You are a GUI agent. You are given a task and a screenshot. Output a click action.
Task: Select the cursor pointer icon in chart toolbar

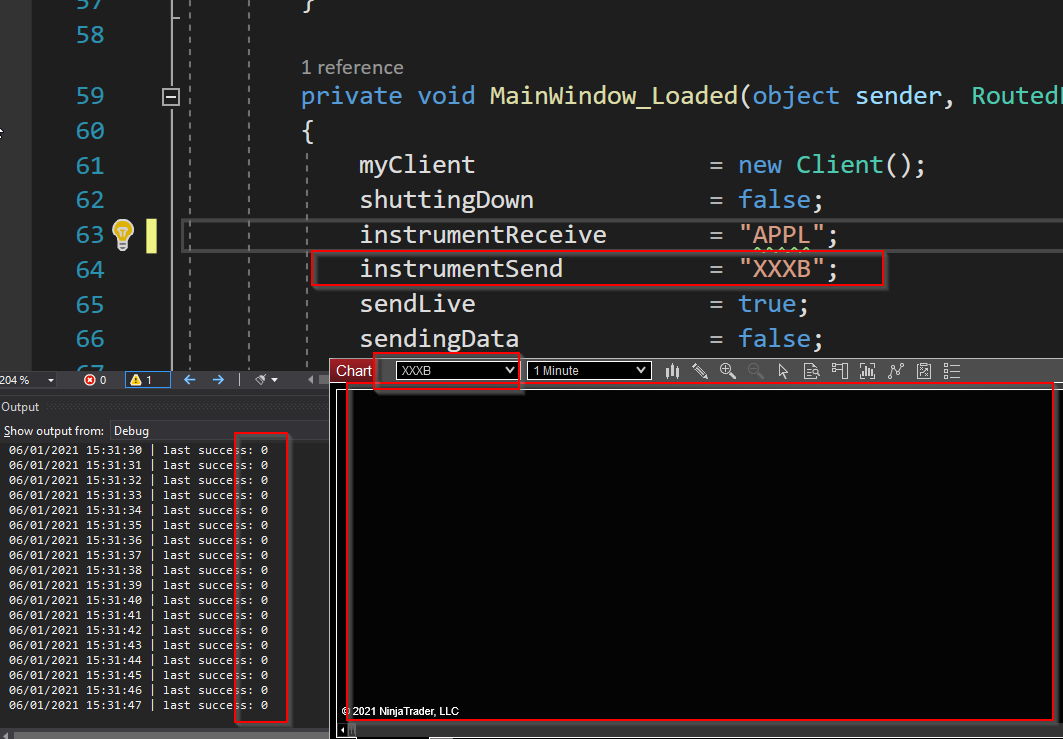coord(783,371)
